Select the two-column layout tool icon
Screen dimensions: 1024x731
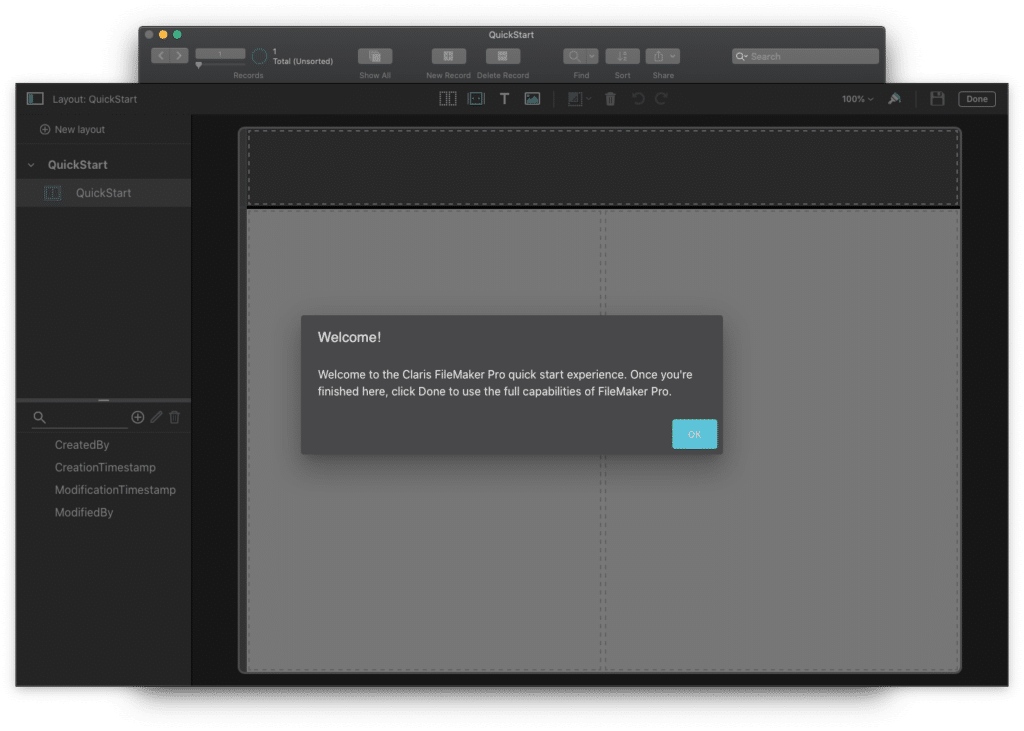coord(447,99)
